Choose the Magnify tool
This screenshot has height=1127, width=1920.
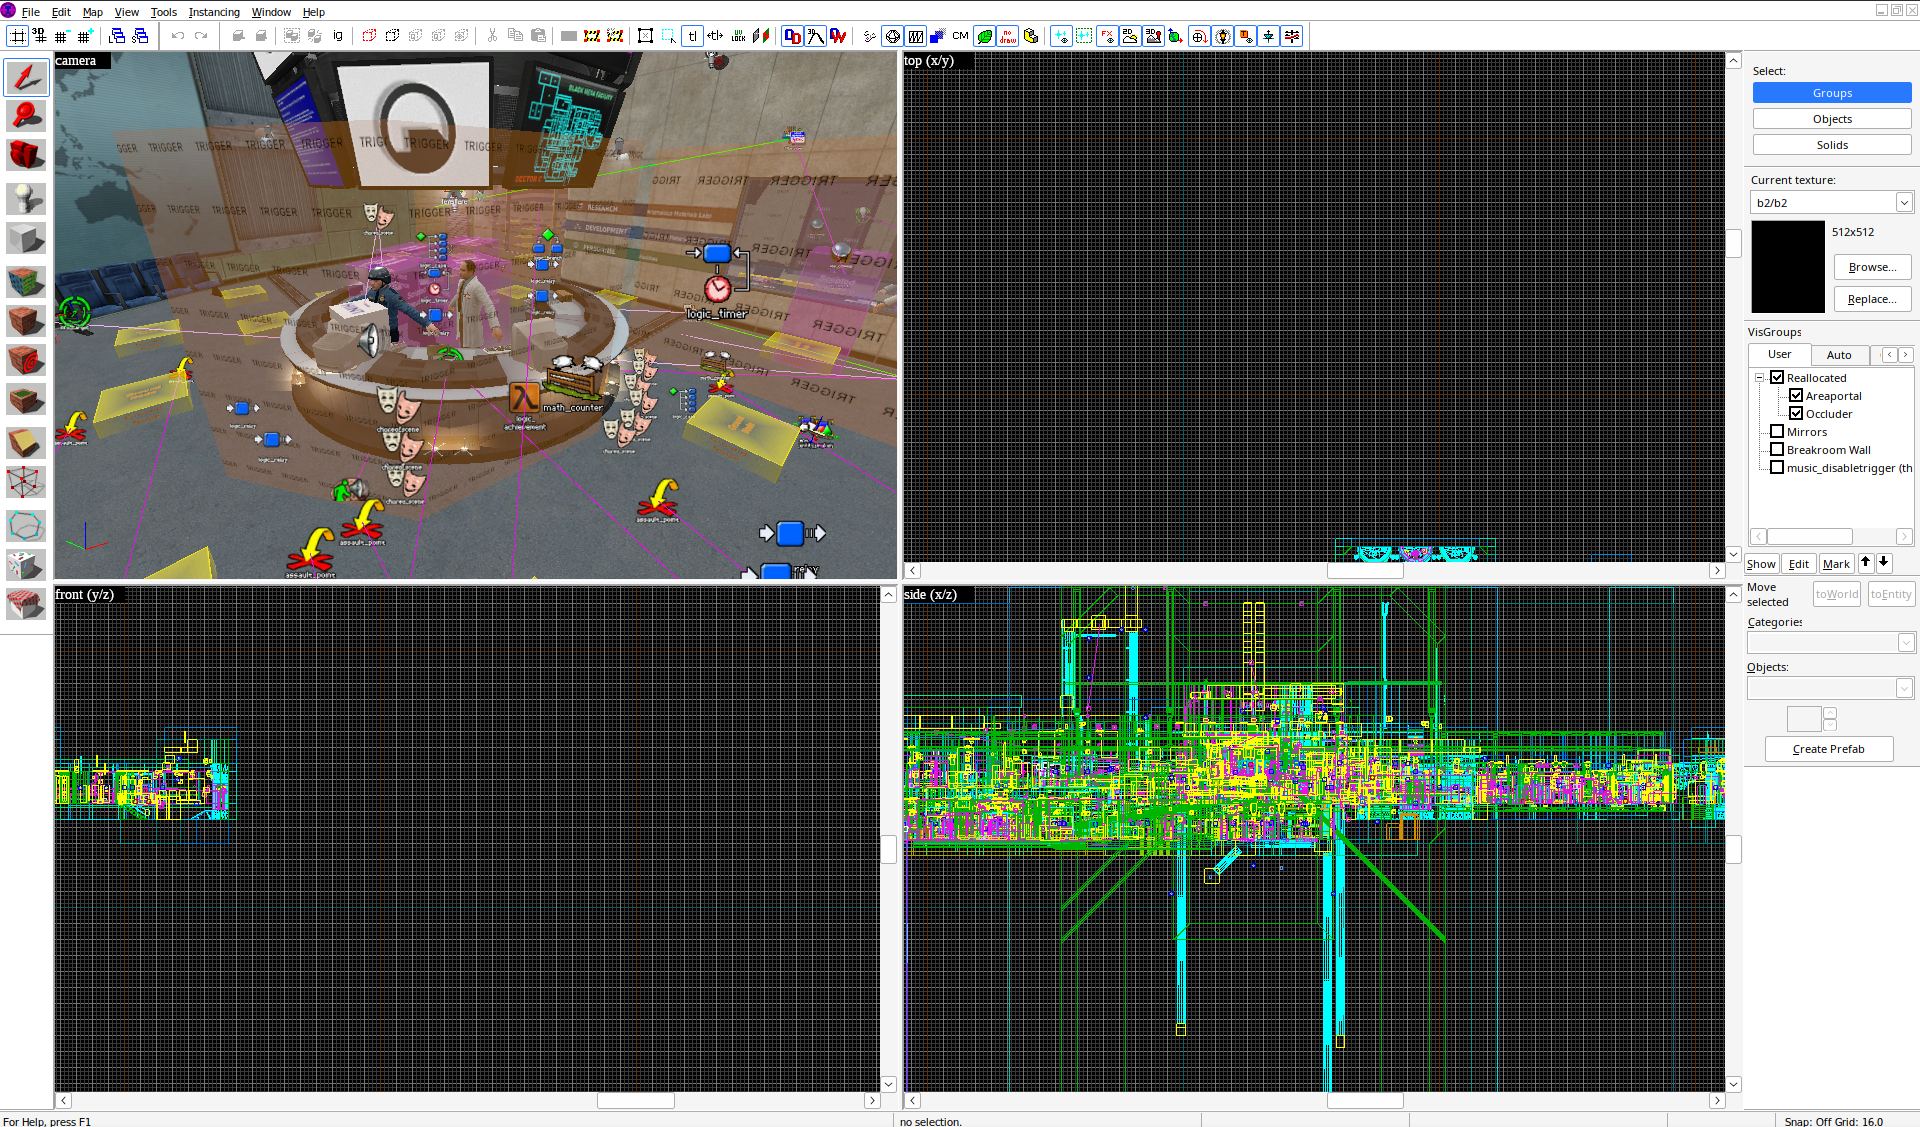(26, 116)
